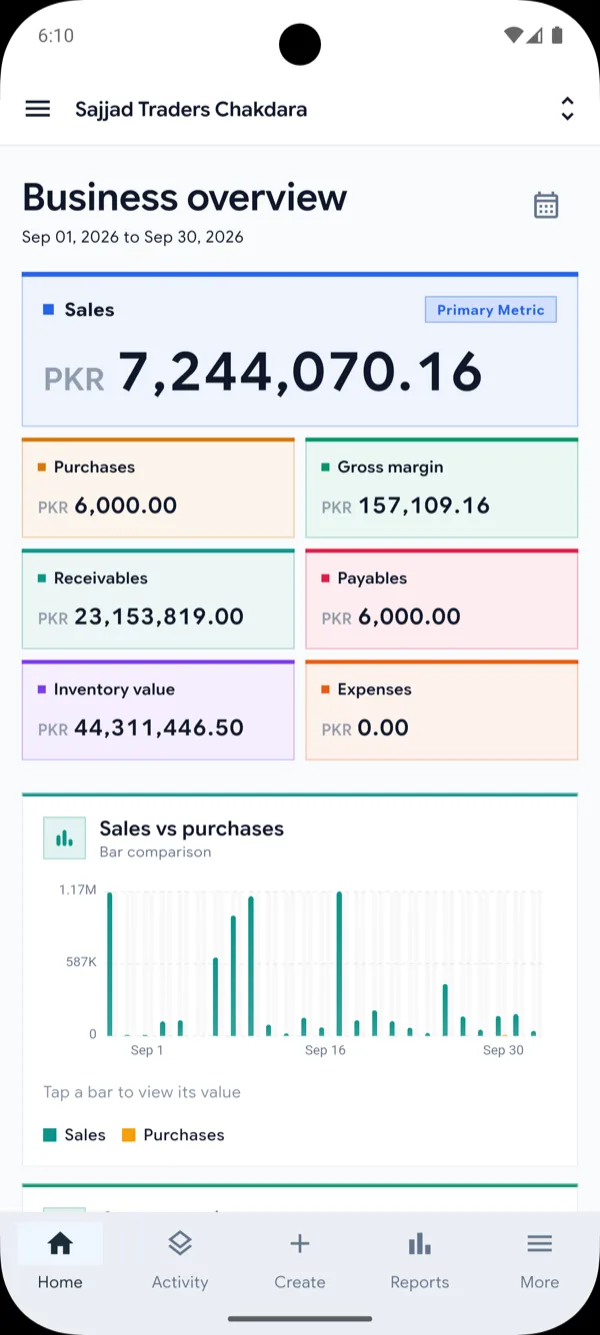The image size is (600, 1335).
Task: Open the calendar date range picker
Action: (x=546, y=205)
